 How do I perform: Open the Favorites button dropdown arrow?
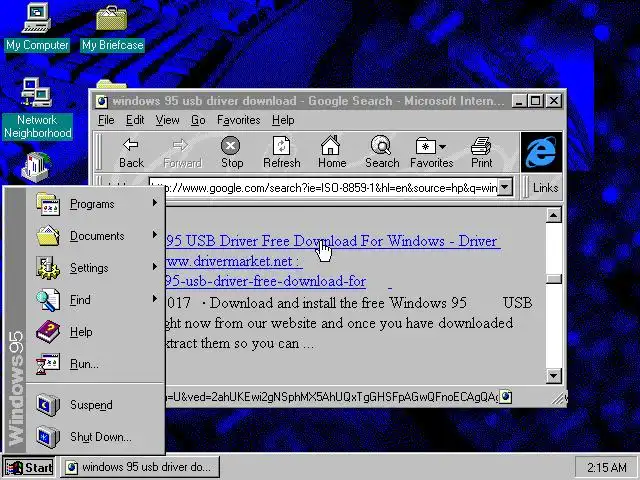443,147
